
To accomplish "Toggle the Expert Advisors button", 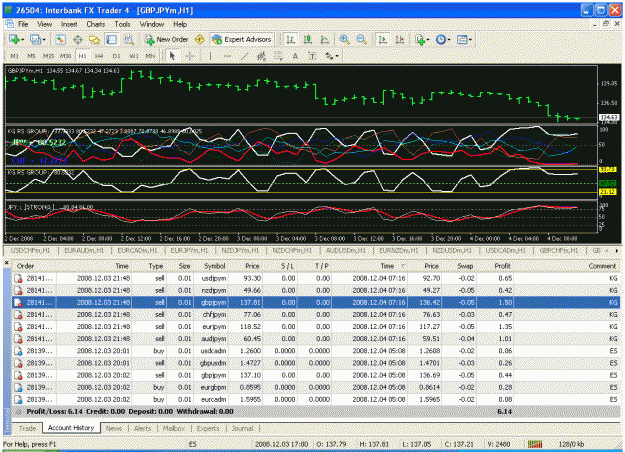I will click(x=242, y=39).
